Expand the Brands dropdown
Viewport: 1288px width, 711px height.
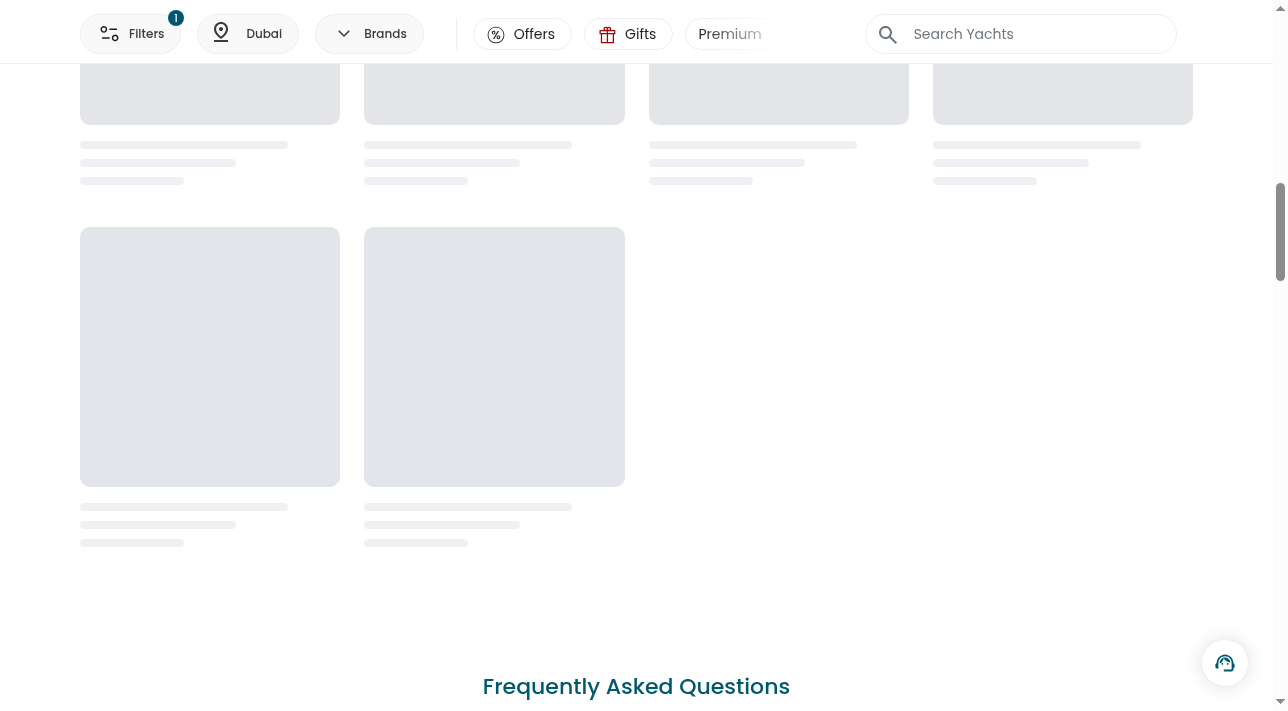tap(369, 34)
